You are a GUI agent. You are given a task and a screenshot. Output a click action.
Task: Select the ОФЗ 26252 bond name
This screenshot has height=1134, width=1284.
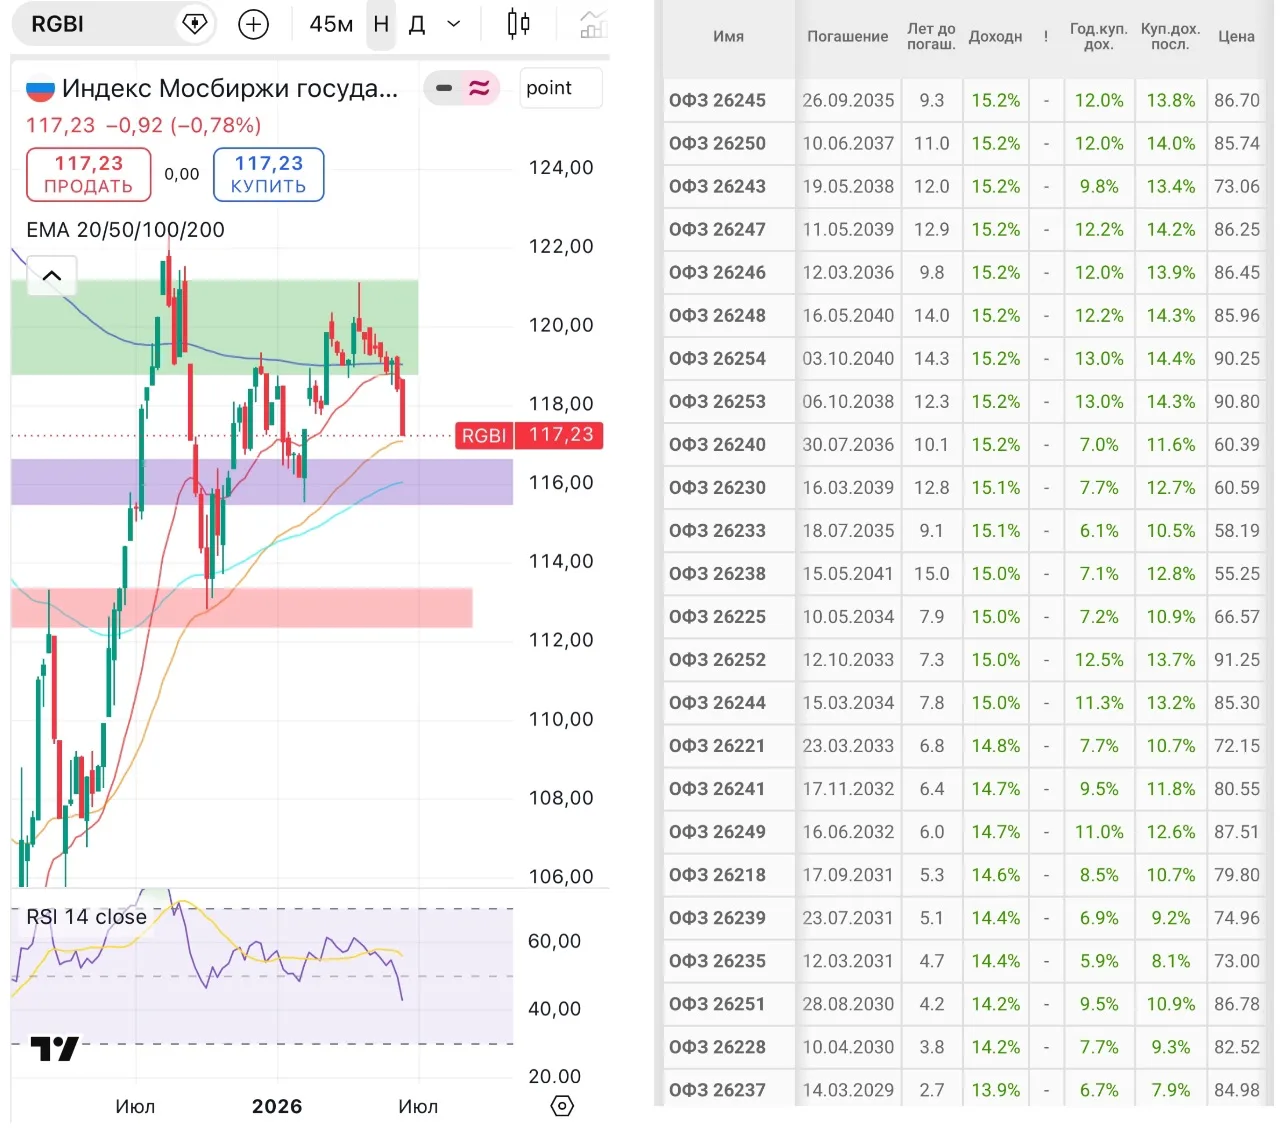point(717,660)
